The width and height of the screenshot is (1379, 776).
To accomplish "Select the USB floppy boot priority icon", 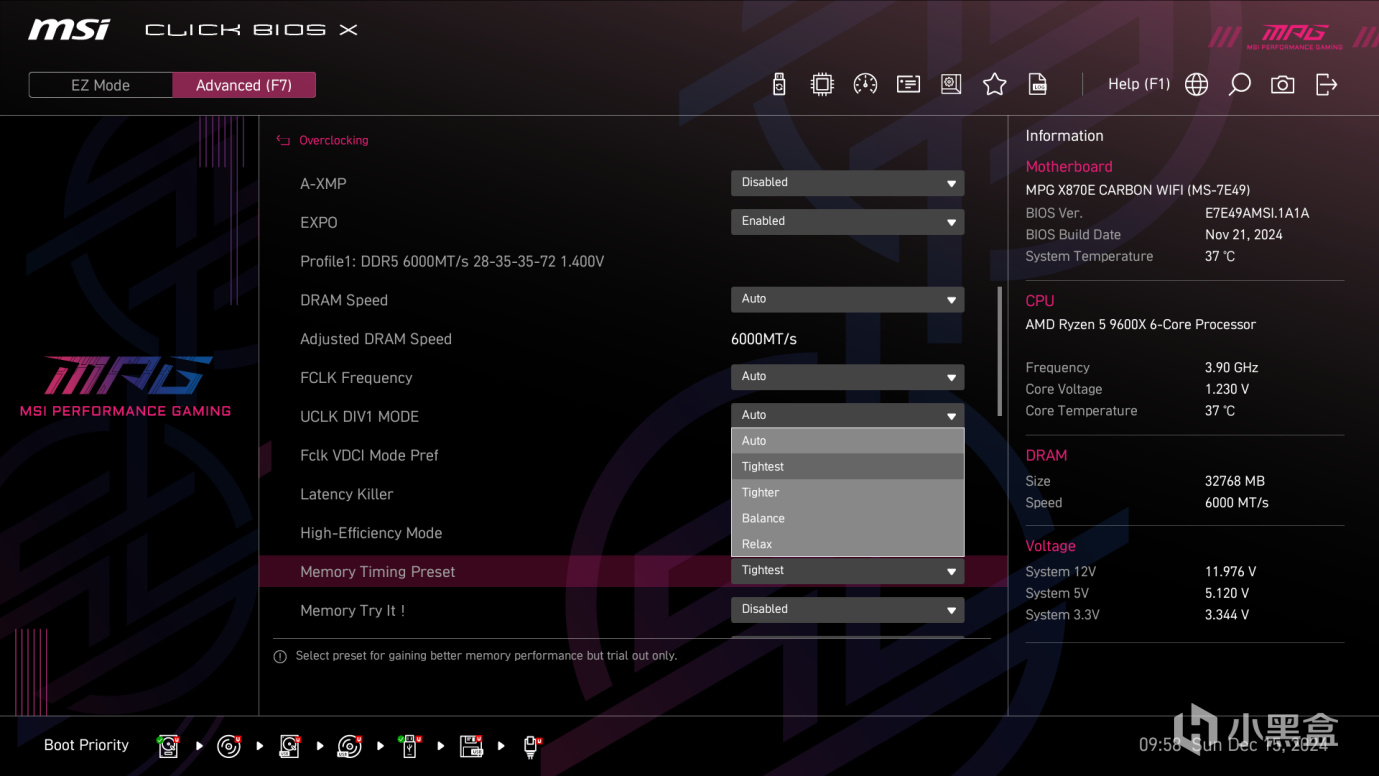I will tap(471, 746).
